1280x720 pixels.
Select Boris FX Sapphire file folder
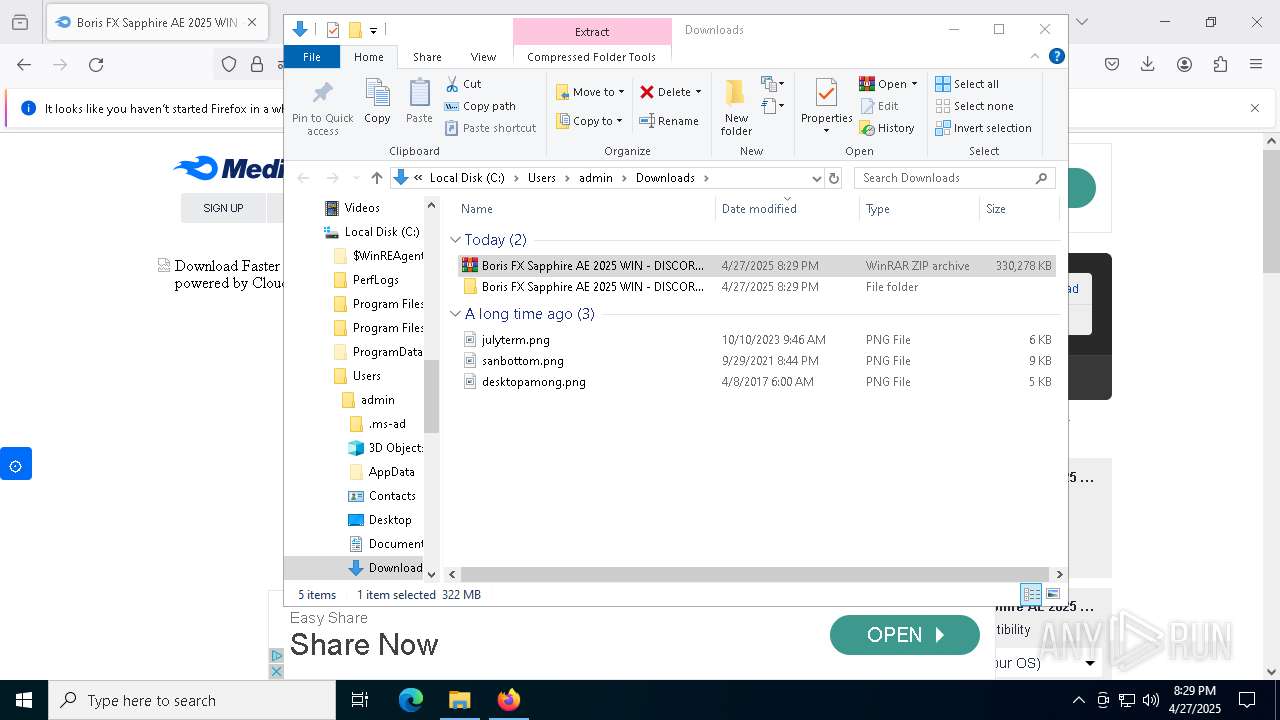click(x=757, y=287)
